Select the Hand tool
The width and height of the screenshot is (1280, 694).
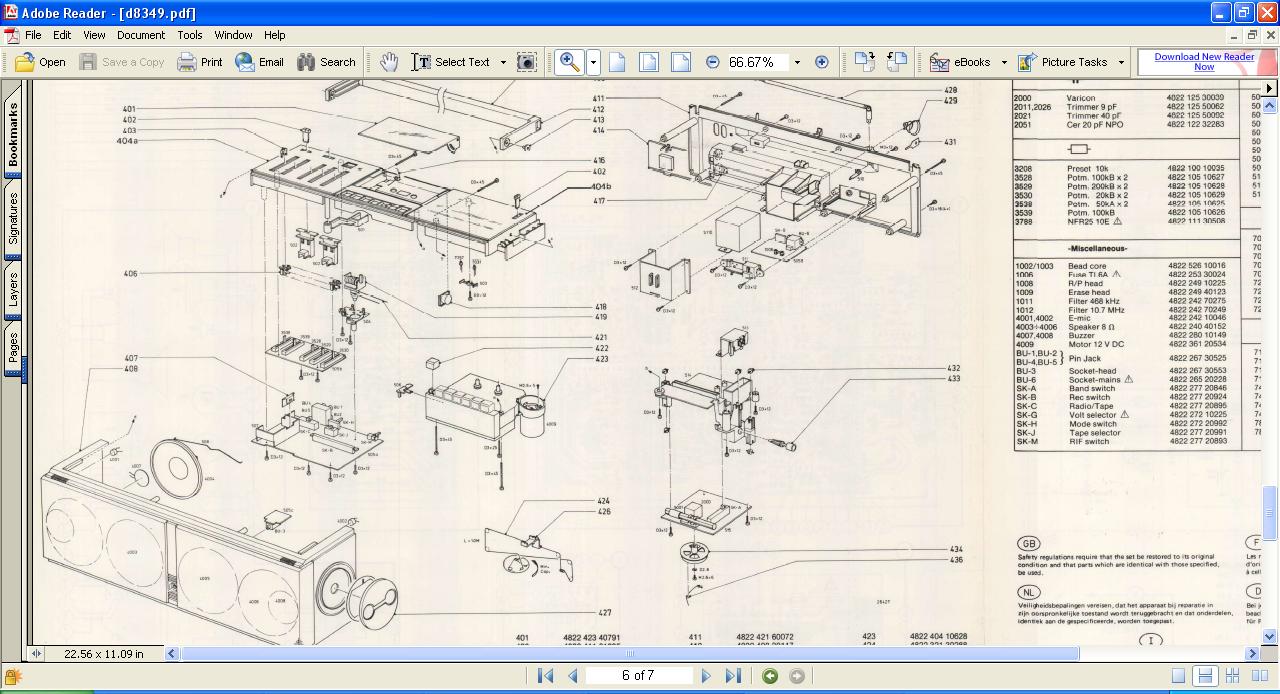point(389,62)
